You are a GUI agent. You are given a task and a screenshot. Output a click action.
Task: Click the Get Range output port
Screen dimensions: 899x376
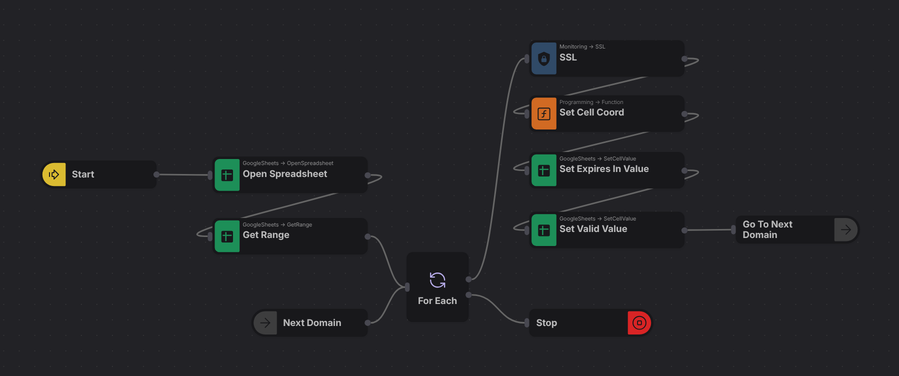pyautogui.click(x=368, y=236)
